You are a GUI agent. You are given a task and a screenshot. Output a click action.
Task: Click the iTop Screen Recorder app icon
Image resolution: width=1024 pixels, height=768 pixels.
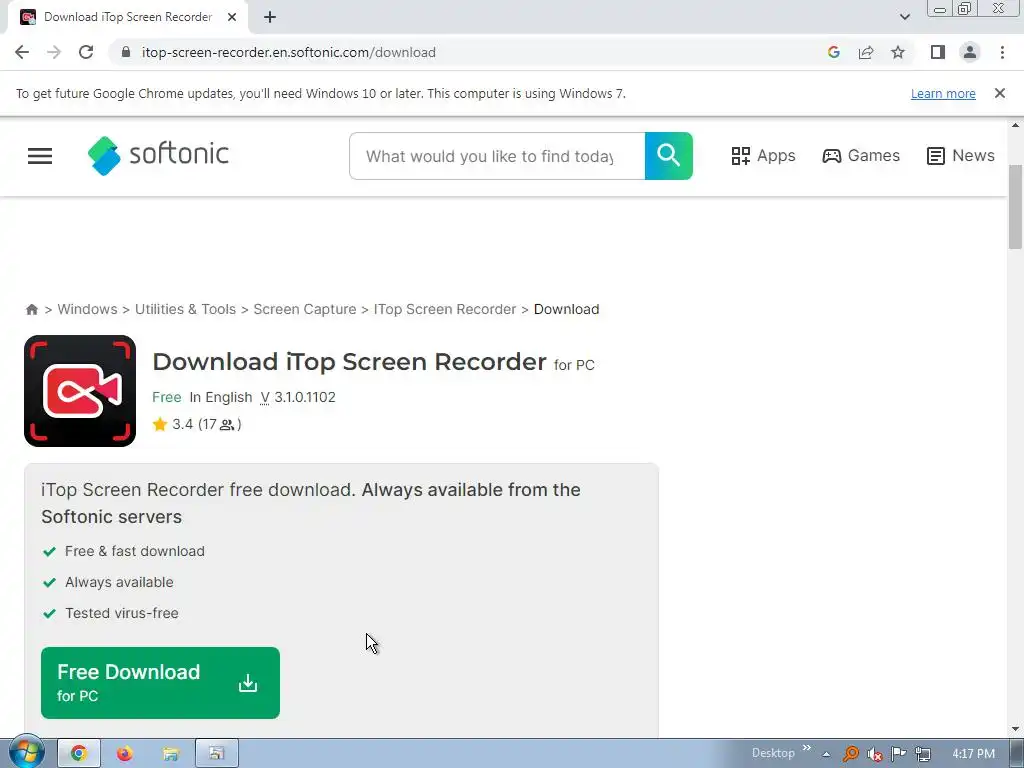pos(80,391)
